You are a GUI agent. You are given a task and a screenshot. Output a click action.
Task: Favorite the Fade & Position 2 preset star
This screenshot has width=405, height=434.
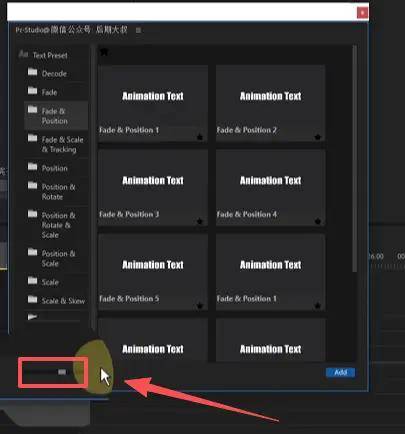317,137
